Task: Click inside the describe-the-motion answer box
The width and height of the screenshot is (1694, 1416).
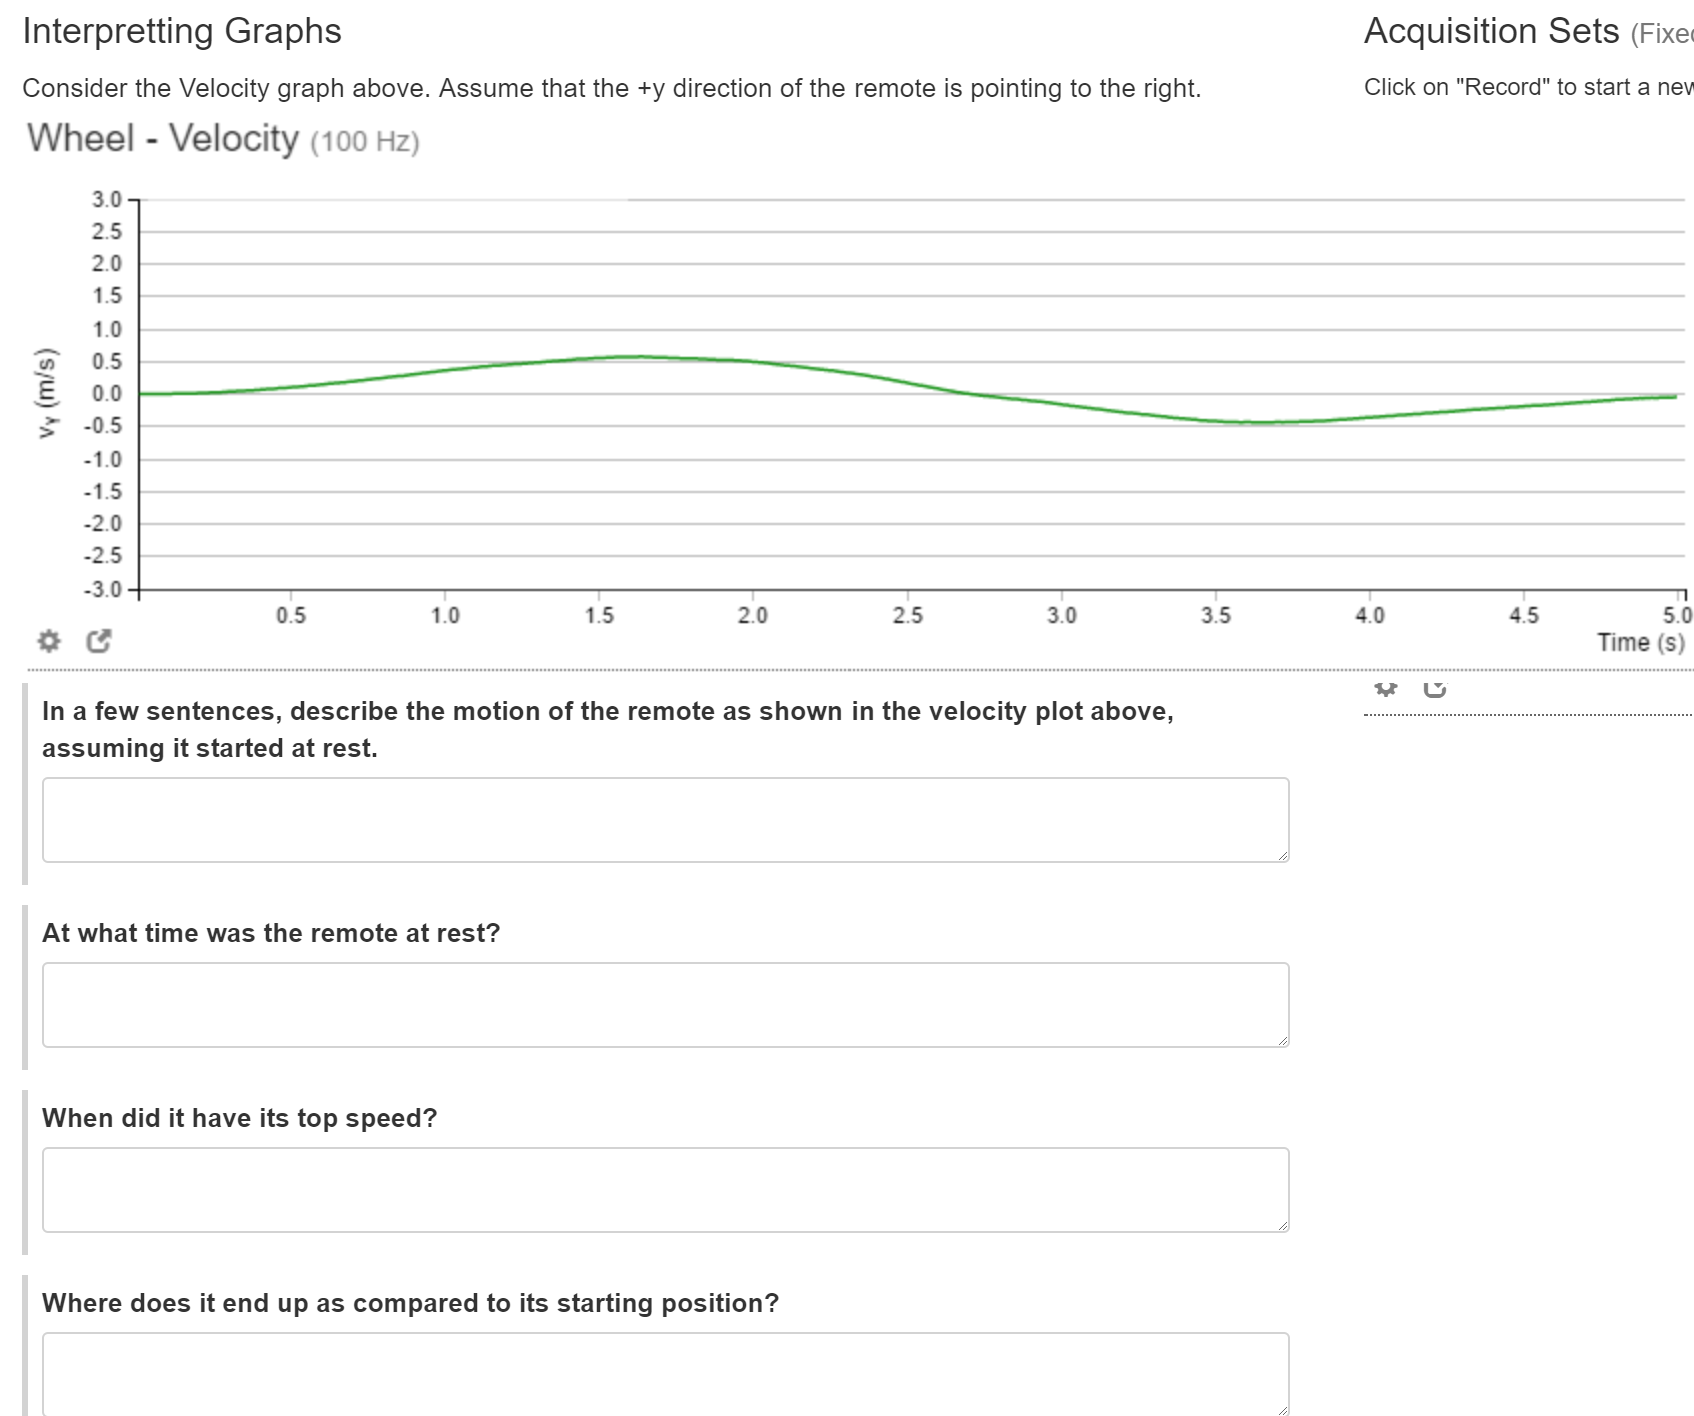Action: pos(664,820)
